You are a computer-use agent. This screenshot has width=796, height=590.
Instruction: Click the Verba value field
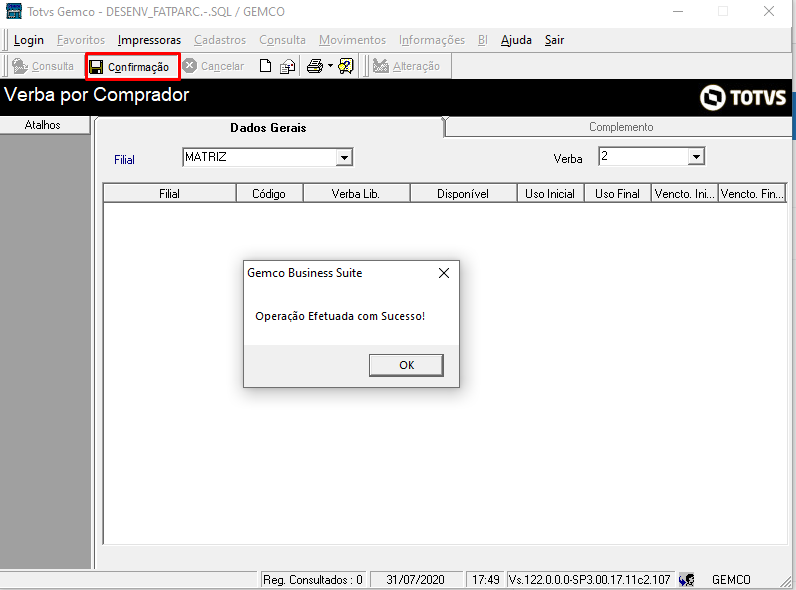pyautogui.click(x=643, y=157)
